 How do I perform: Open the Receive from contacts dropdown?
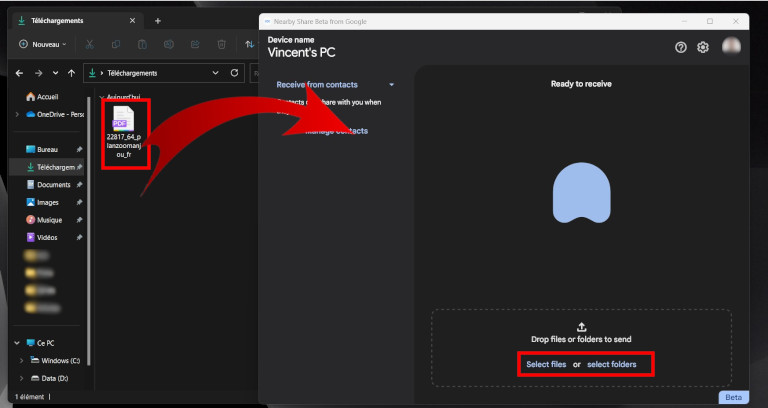point(391,85)
